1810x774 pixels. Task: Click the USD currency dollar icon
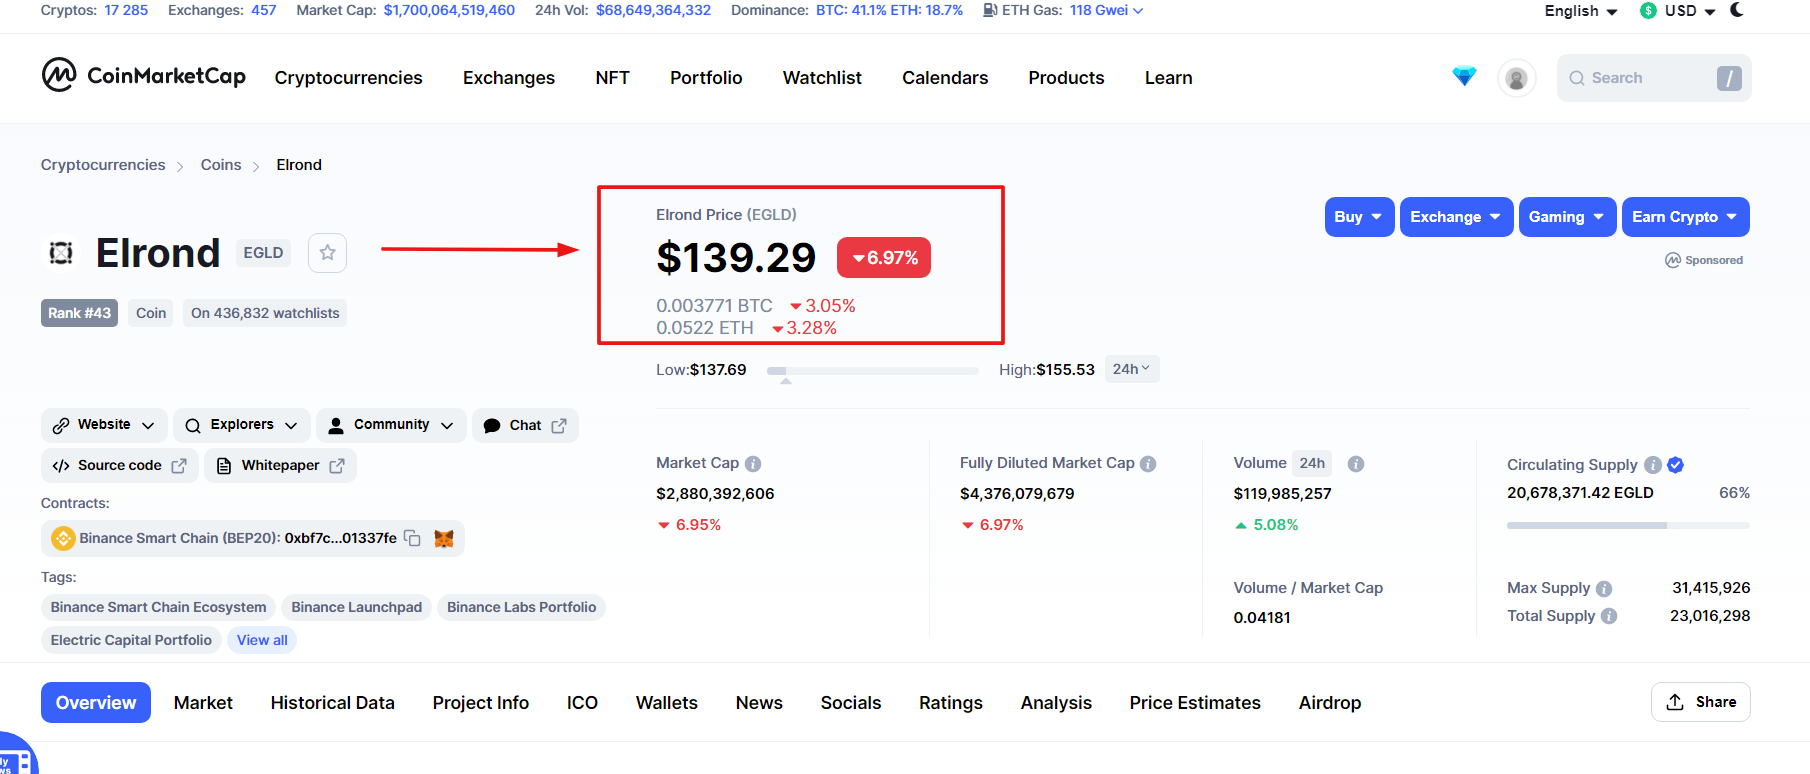click(x=1649, y=10)
